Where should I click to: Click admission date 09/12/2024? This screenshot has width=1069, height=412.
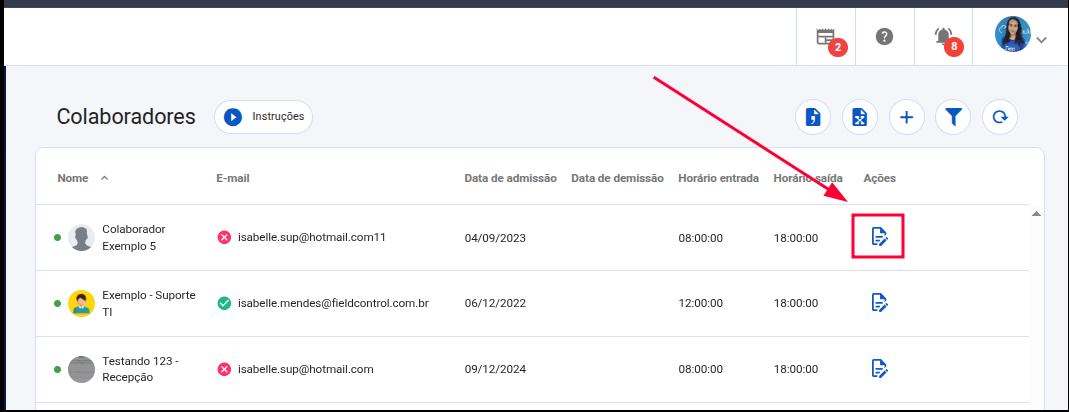click(495, 370)
